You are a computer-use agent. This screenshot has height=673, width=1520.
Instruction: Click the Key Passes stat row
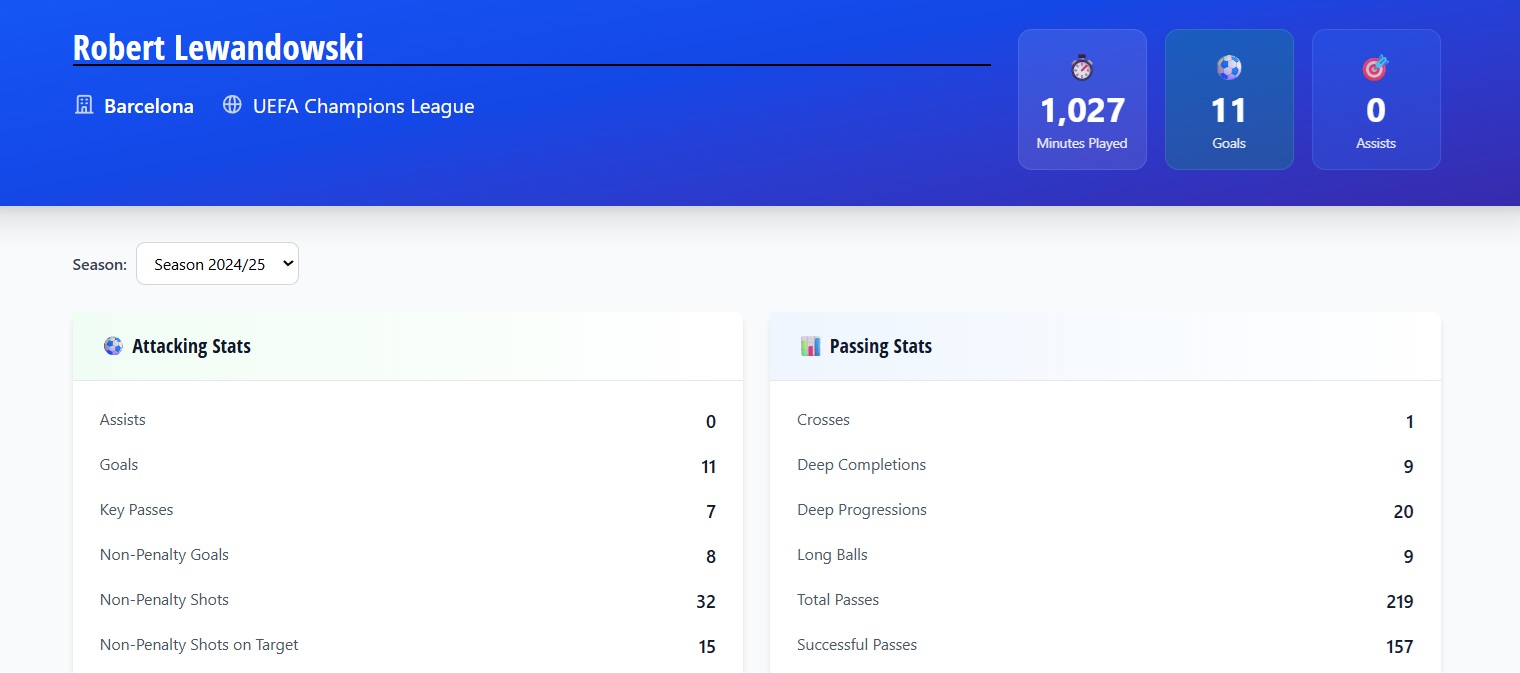pos(407,510)
